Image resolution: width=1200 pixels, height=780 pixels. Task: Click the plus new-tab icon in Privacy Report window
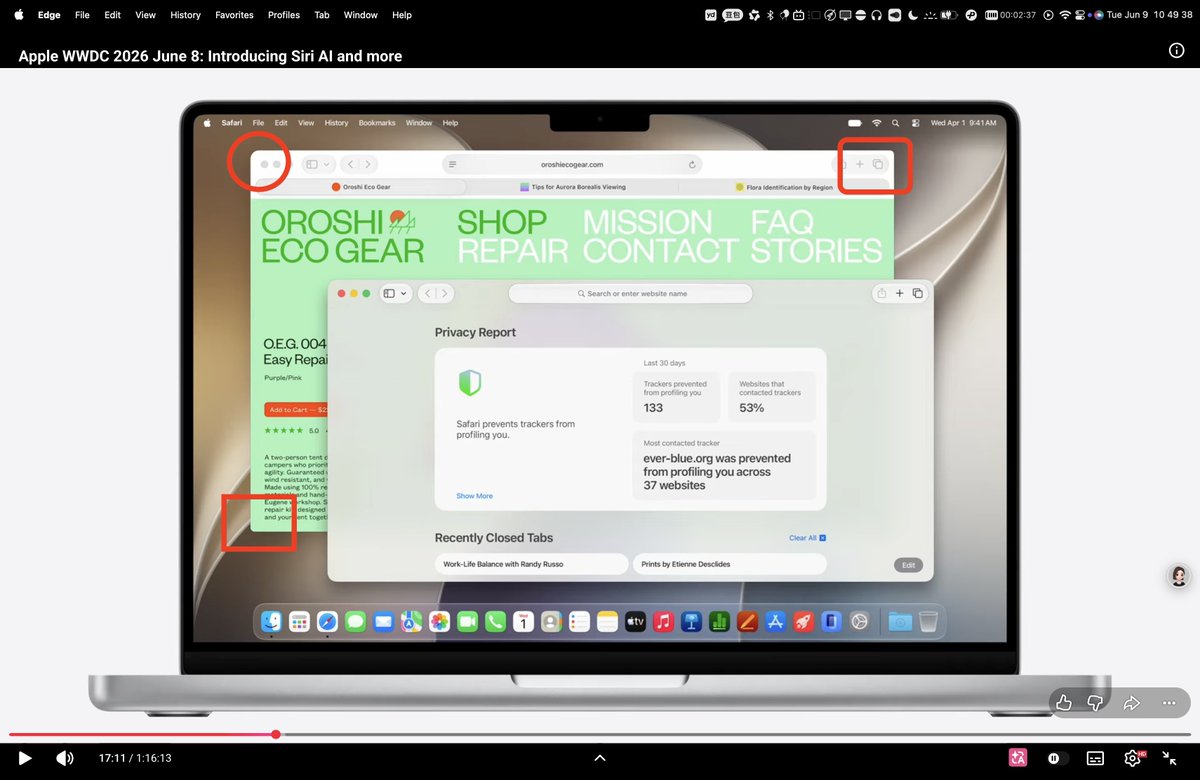[x=899, y=293]
